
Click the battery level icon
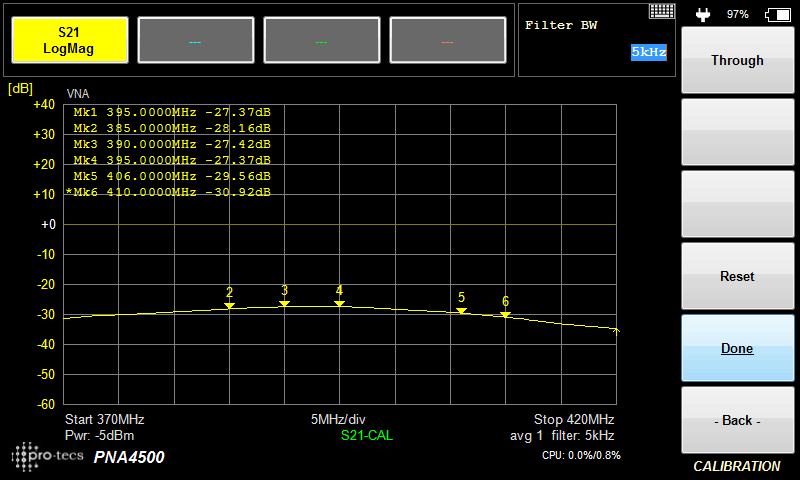point(776,14)
